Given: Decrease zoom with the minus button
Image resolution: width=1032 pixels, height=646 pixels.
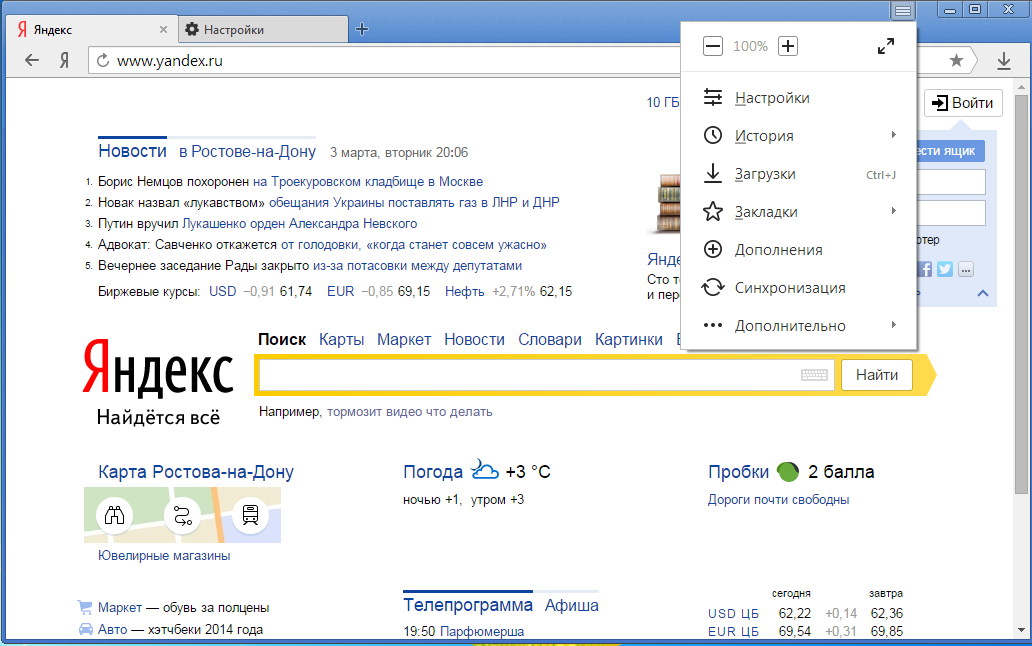Looking at the screenshot, I should pyautogui.click(x=713, y=46).
